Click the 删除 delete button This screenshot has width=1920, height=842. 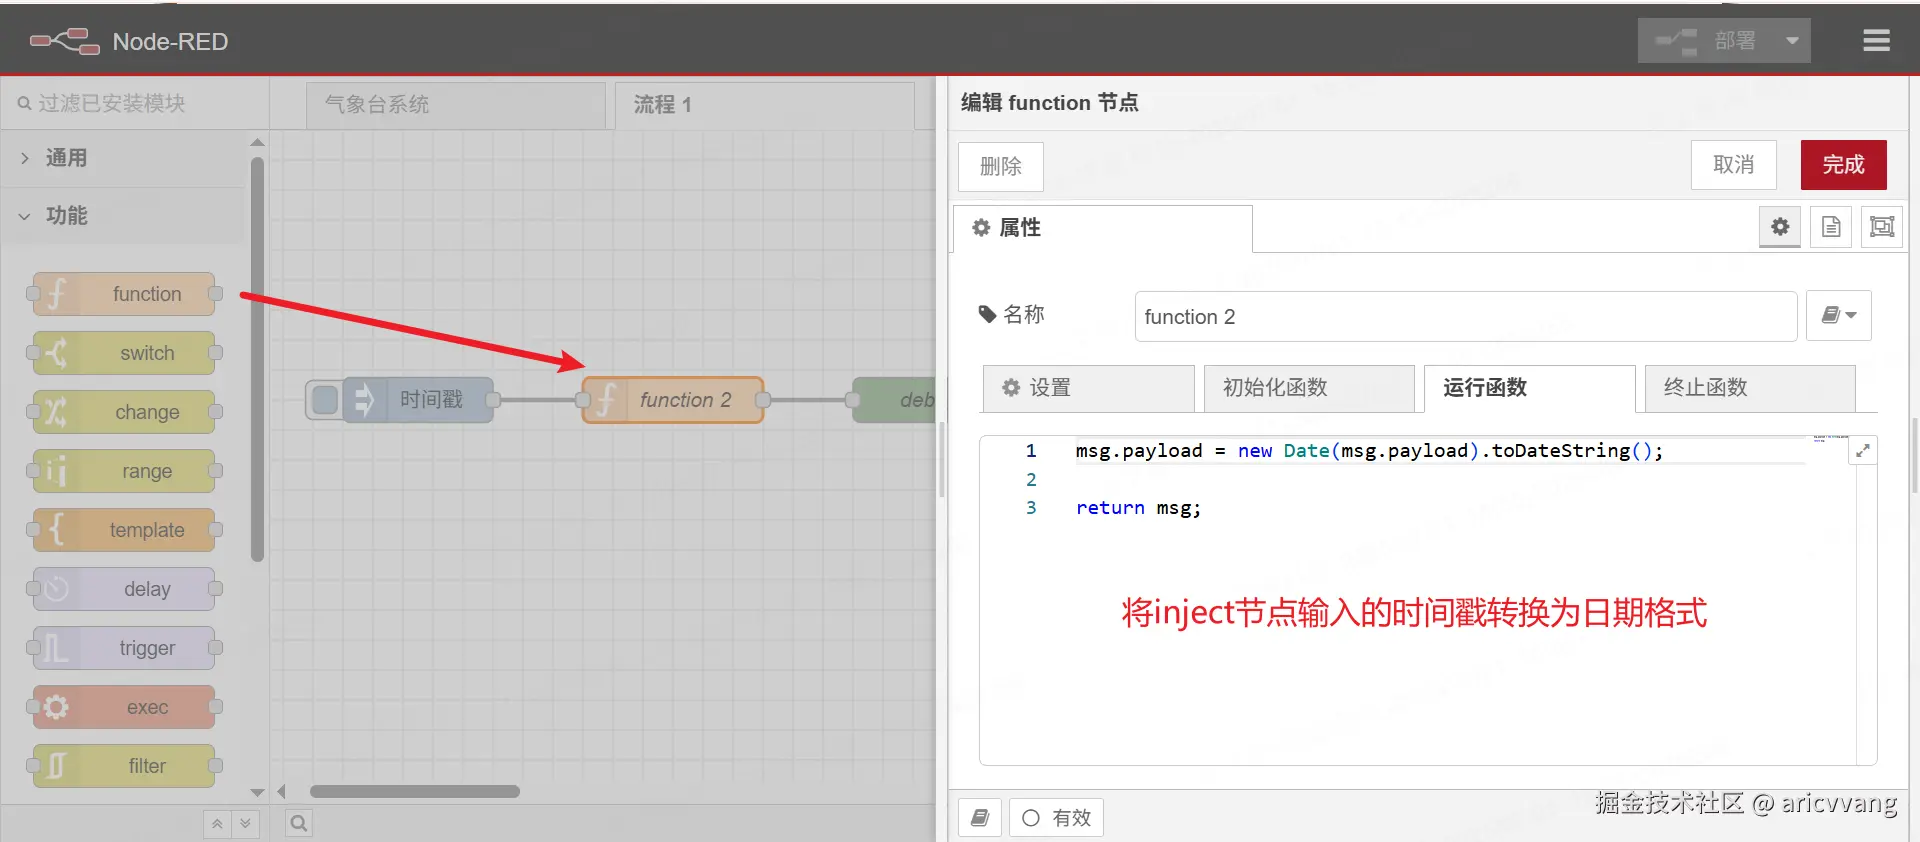[x=1001, y=166]
